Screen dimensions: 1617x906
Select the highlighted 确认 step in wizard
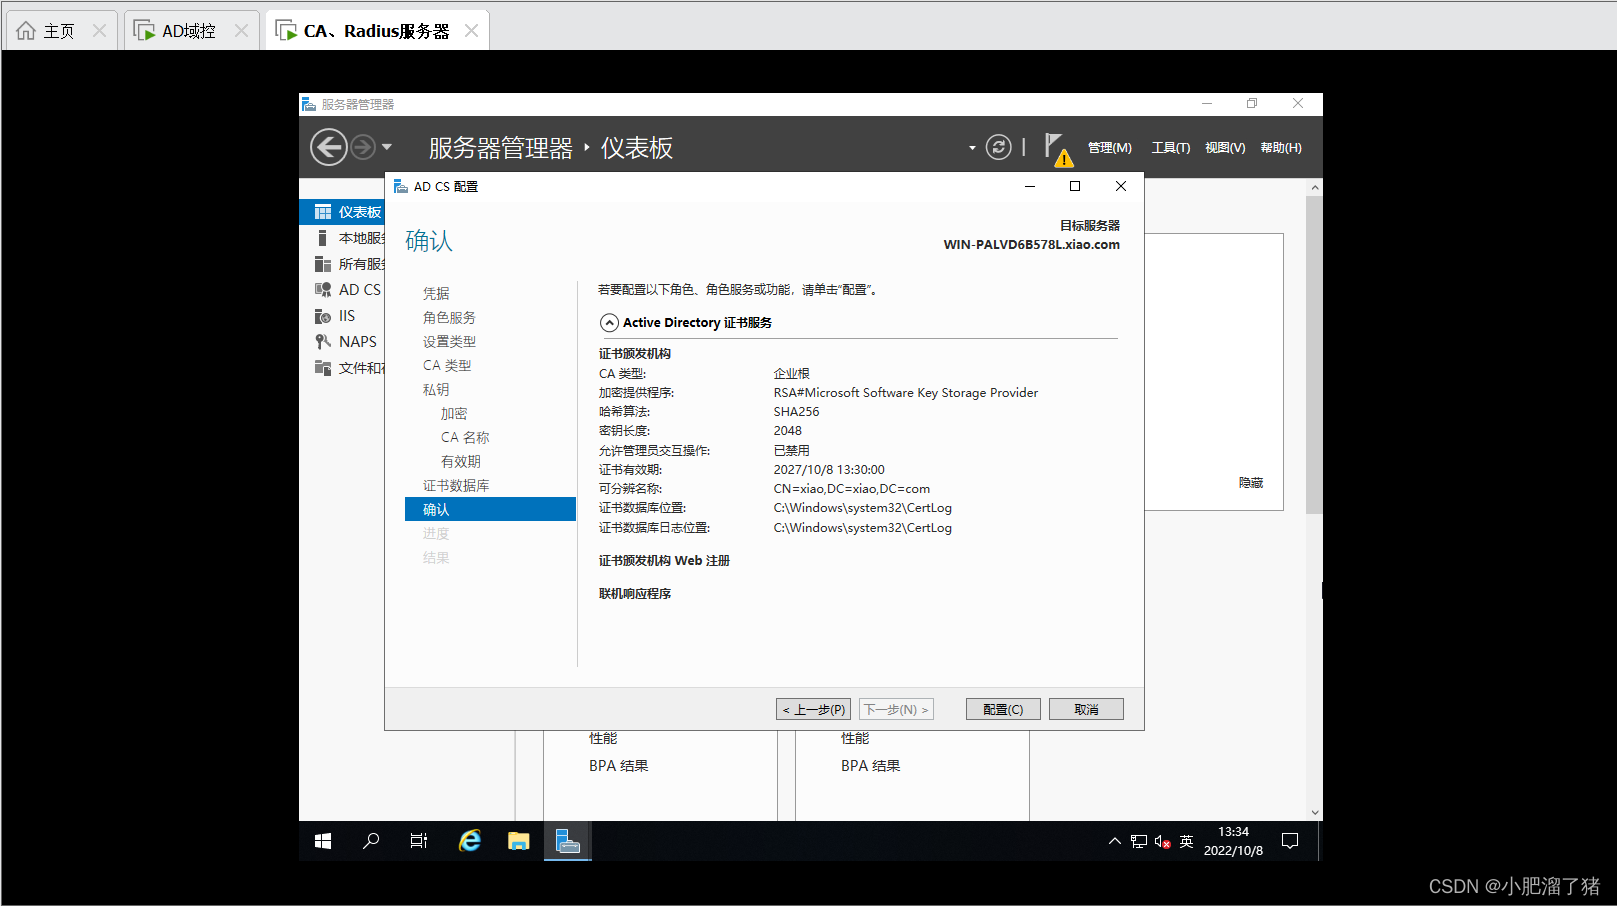coord(490,509)
